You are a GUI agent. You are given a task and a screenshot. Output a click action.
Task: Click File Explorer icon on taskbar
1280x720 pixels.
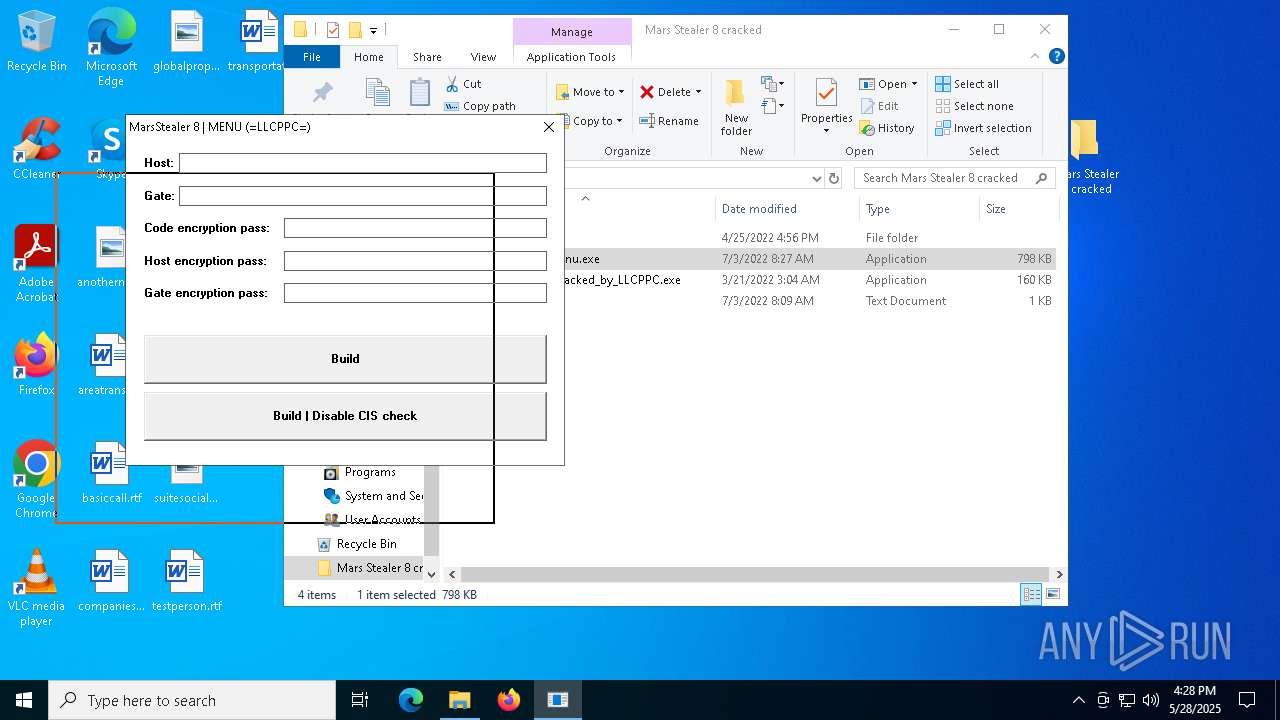click(x=459, y=700)
